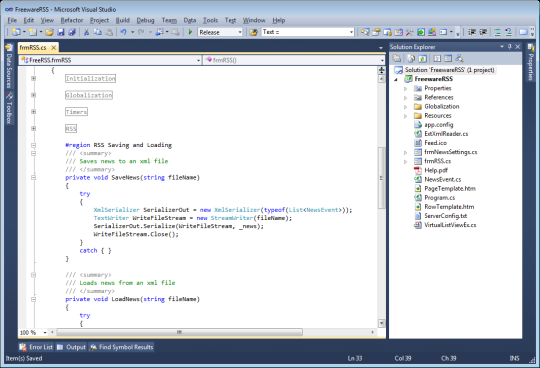Open the File menu

coord(12,20)
